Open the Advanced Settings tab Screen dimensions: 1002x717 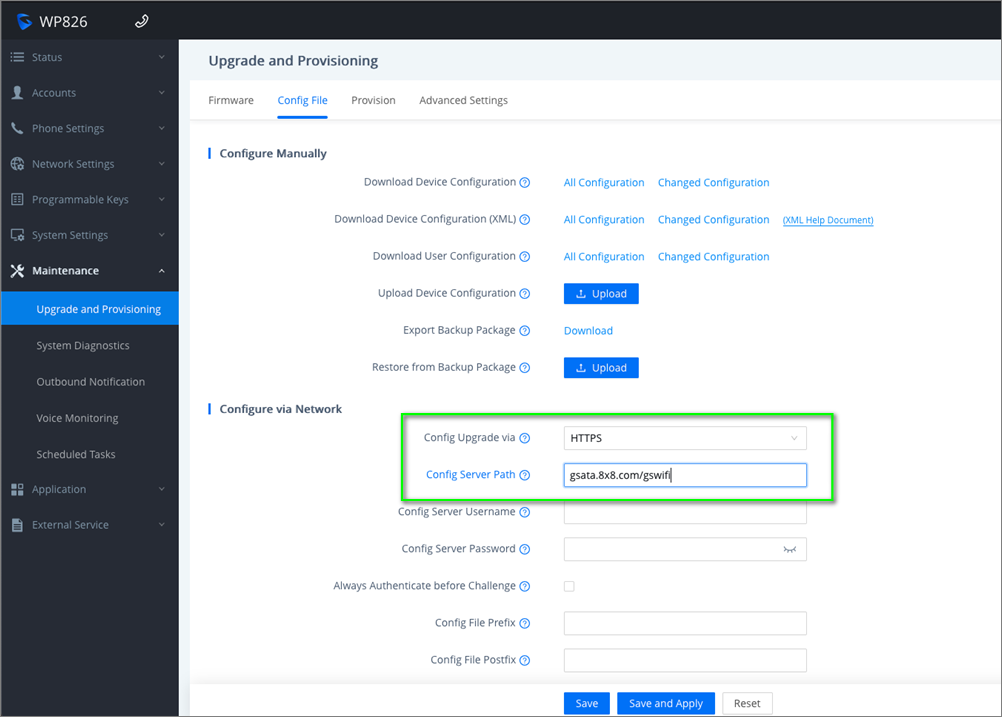point(463,100)
